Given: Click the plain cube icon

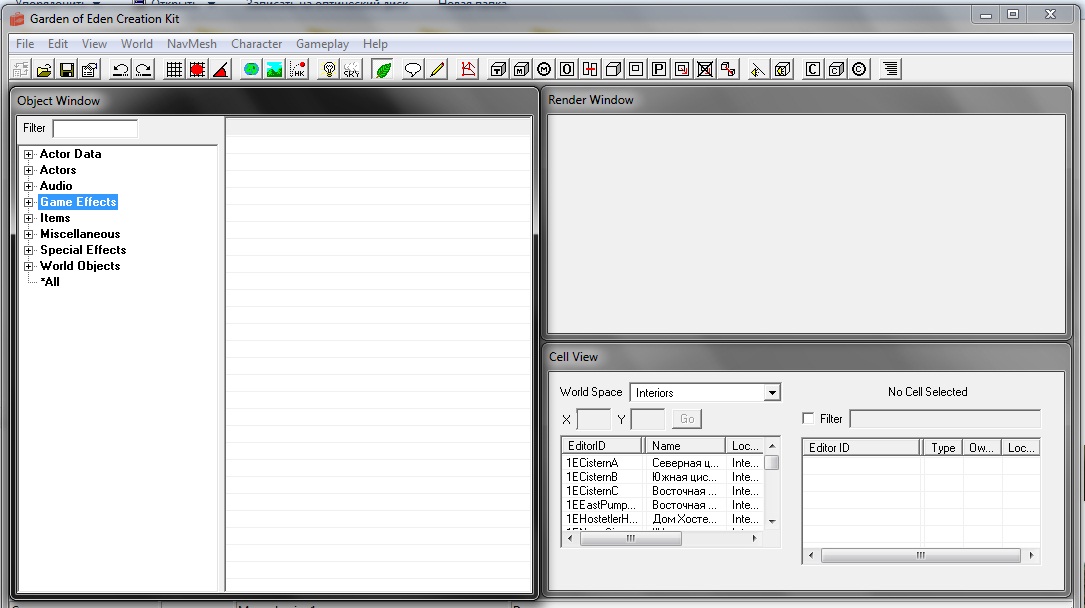Looking at the screenshot, I should tap(613, 69).
